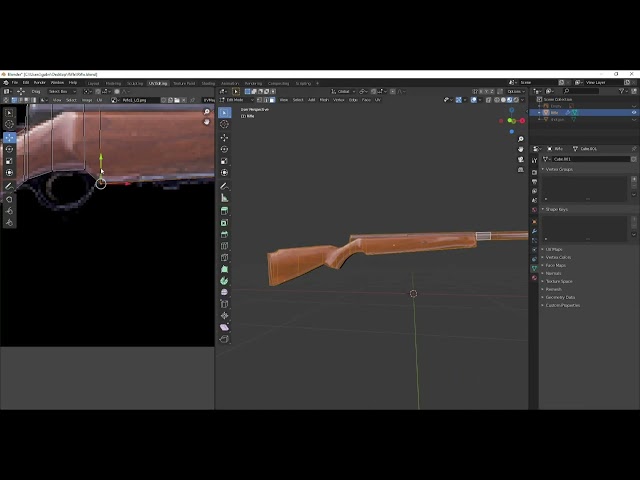Choose the Inset Faces tool
Image resolution: width=640 pixels, height=480 pixels.
click(x=224, y=223)
